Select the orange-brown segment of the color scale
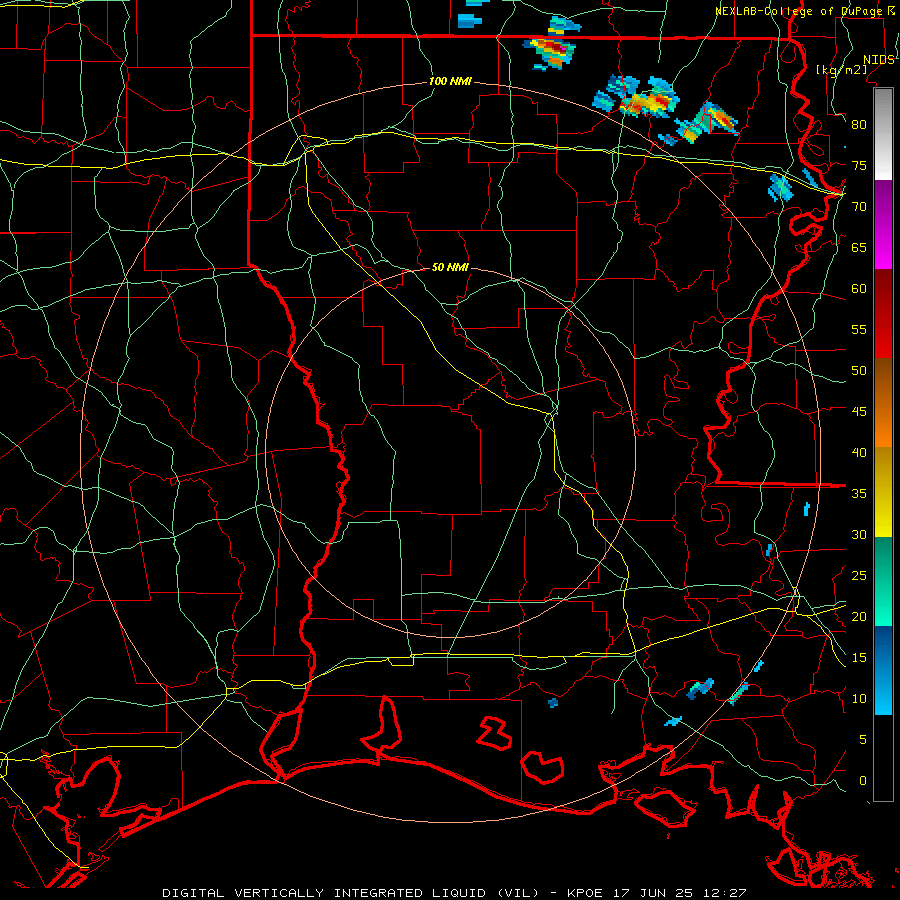The width and height of the screenshot is (900, 900). click(883, 402)
